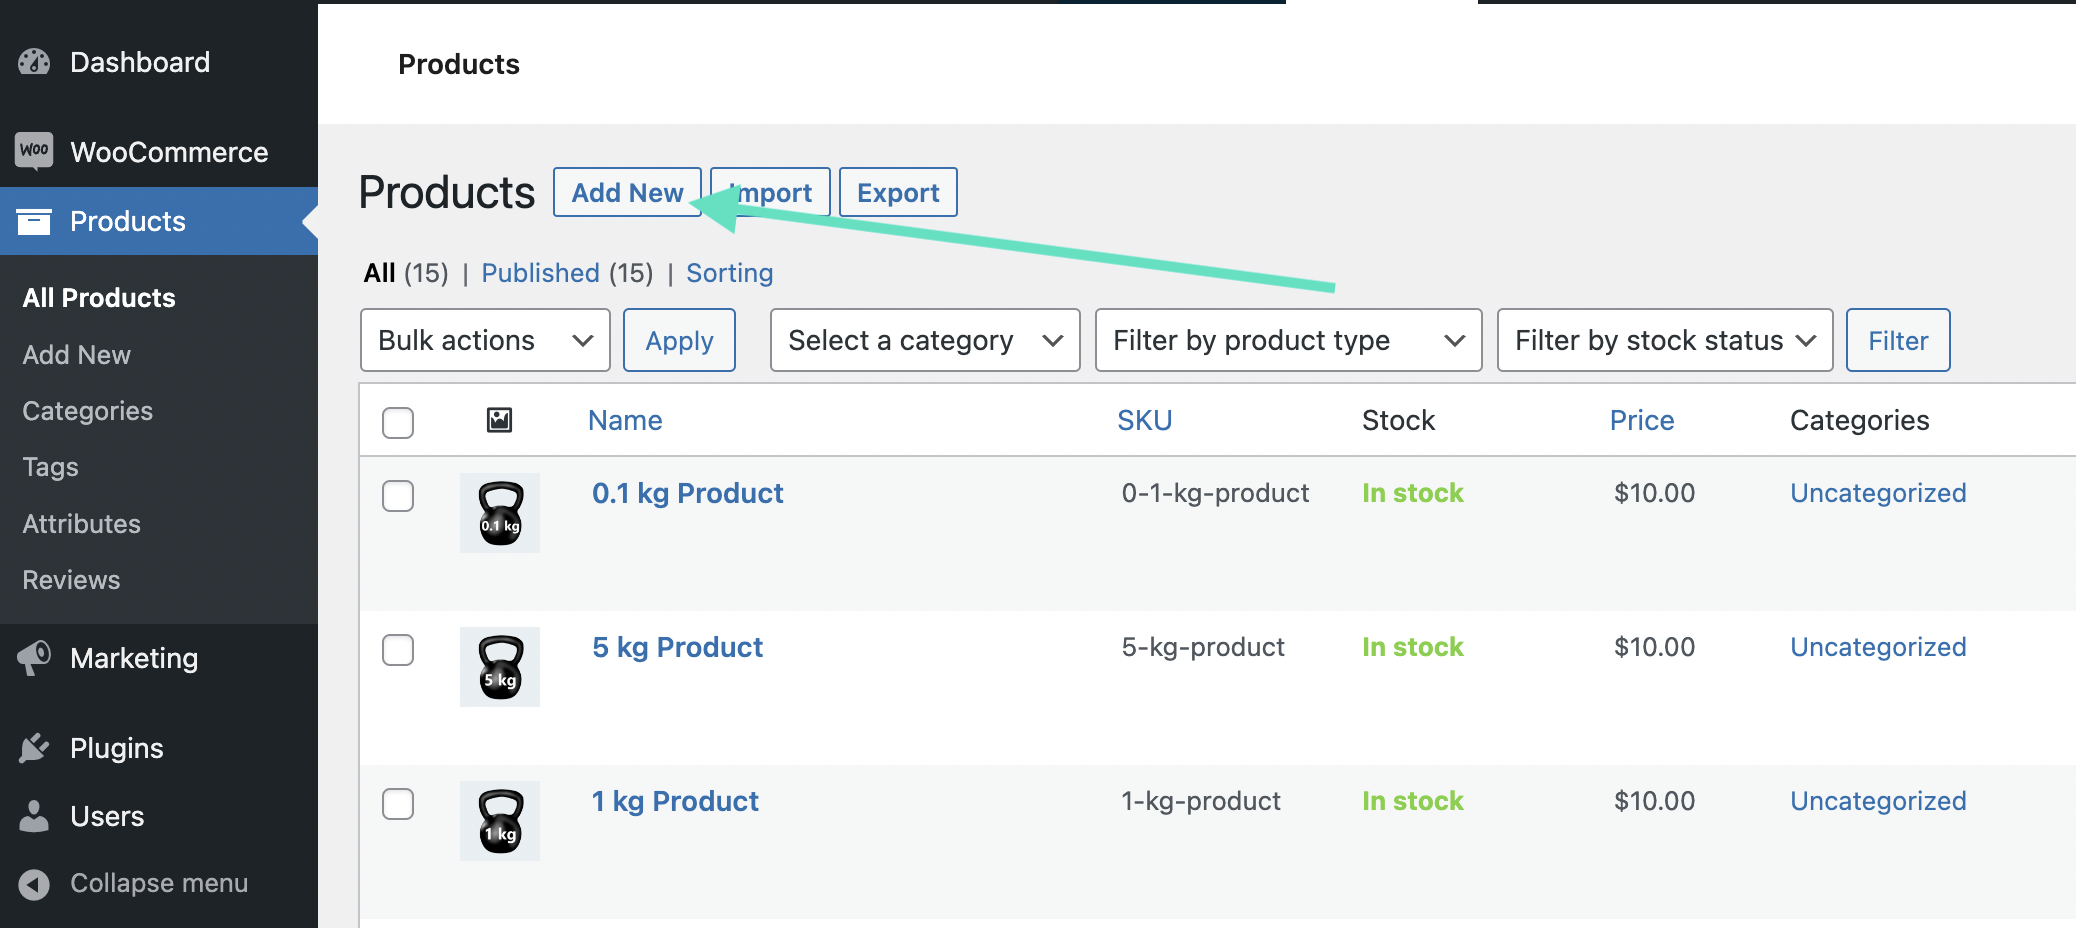Click the Add New product button
The image size is (2076, 928).
click(x=626, y=192)
